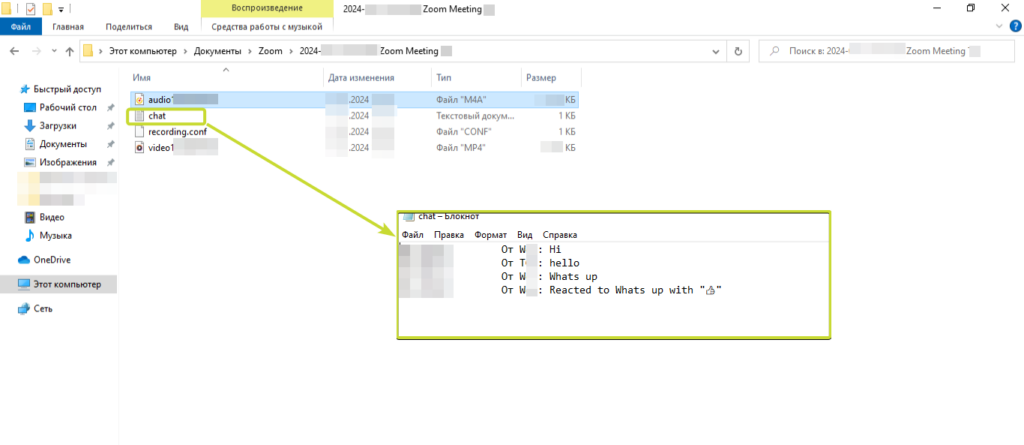Screen dimensions: 1024x445
Task: Click the Файл "MP4" type cell
Action: click(x=460, y=148)
